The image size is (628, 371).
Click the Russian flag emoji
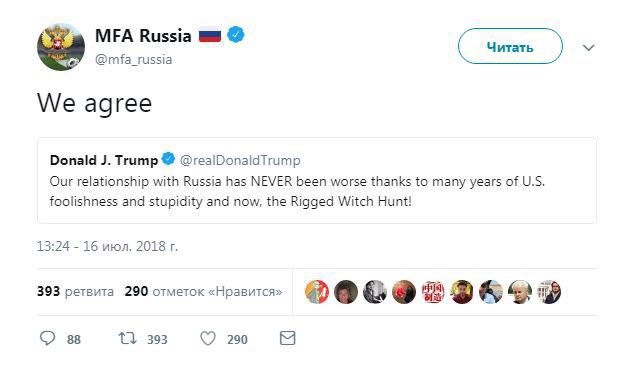tap(210, 36)
